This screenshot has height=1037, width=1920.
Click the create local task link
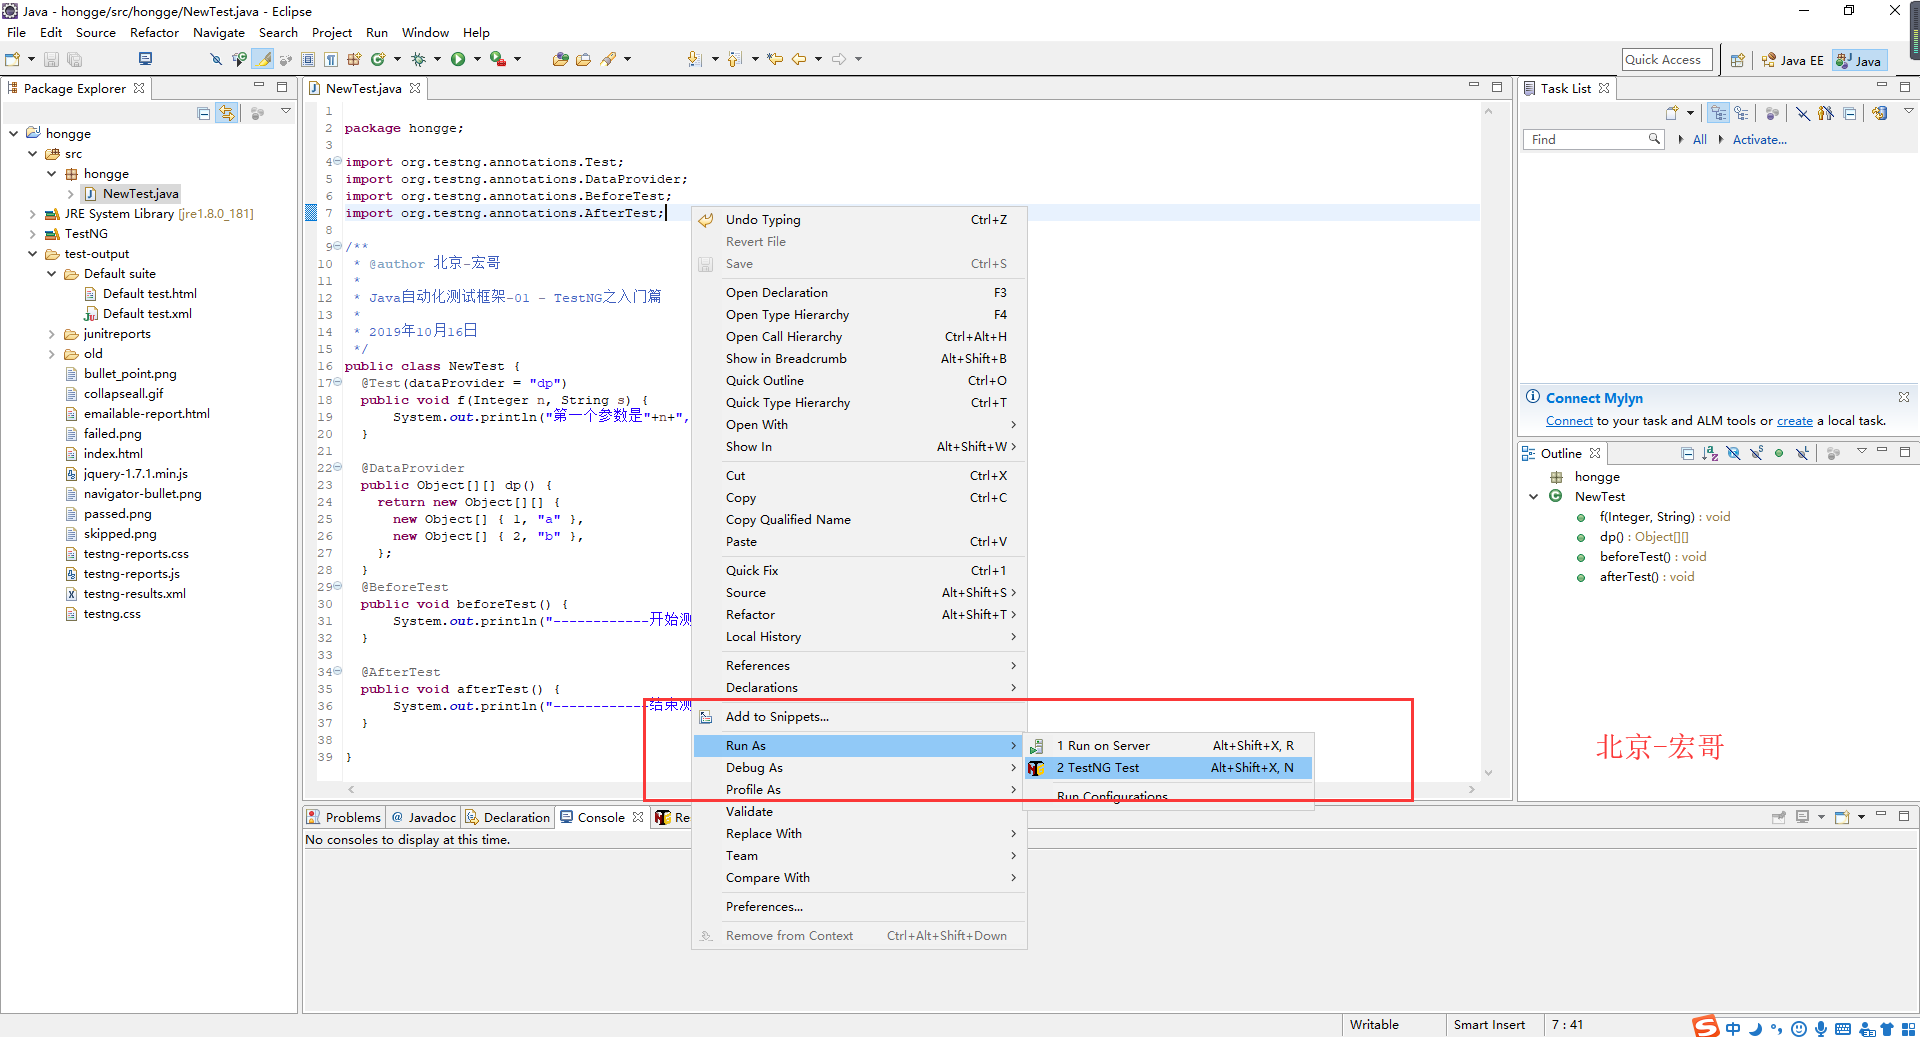pos(1794,421)
